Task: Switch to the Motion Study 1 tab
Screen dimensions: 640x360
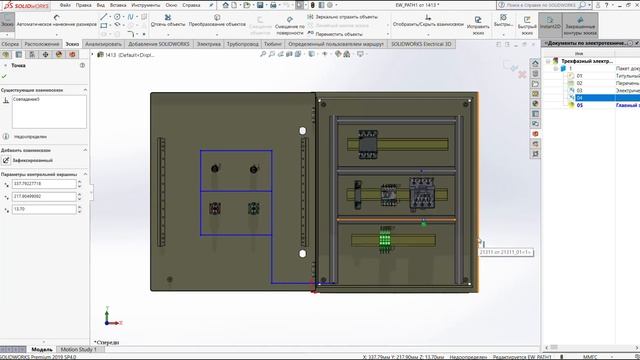Action: click(x=78, y=349)
